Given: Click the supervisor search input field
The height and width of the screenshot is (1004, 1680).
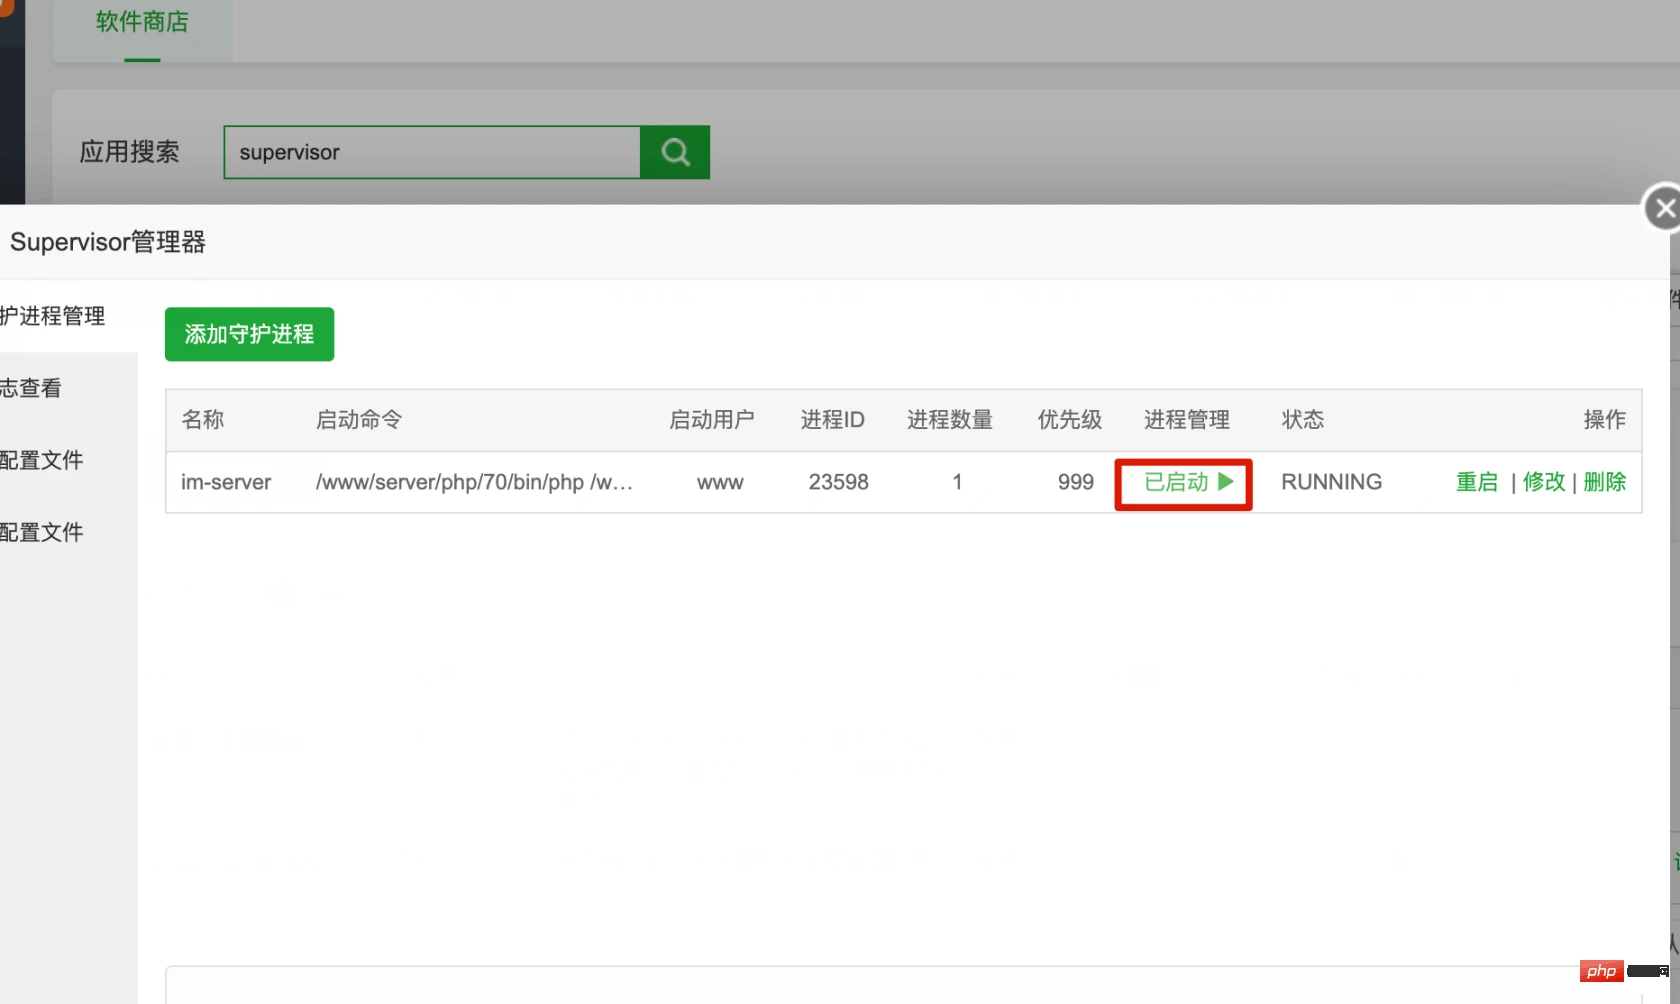Looking at the screenshot, I should [432, 152].
